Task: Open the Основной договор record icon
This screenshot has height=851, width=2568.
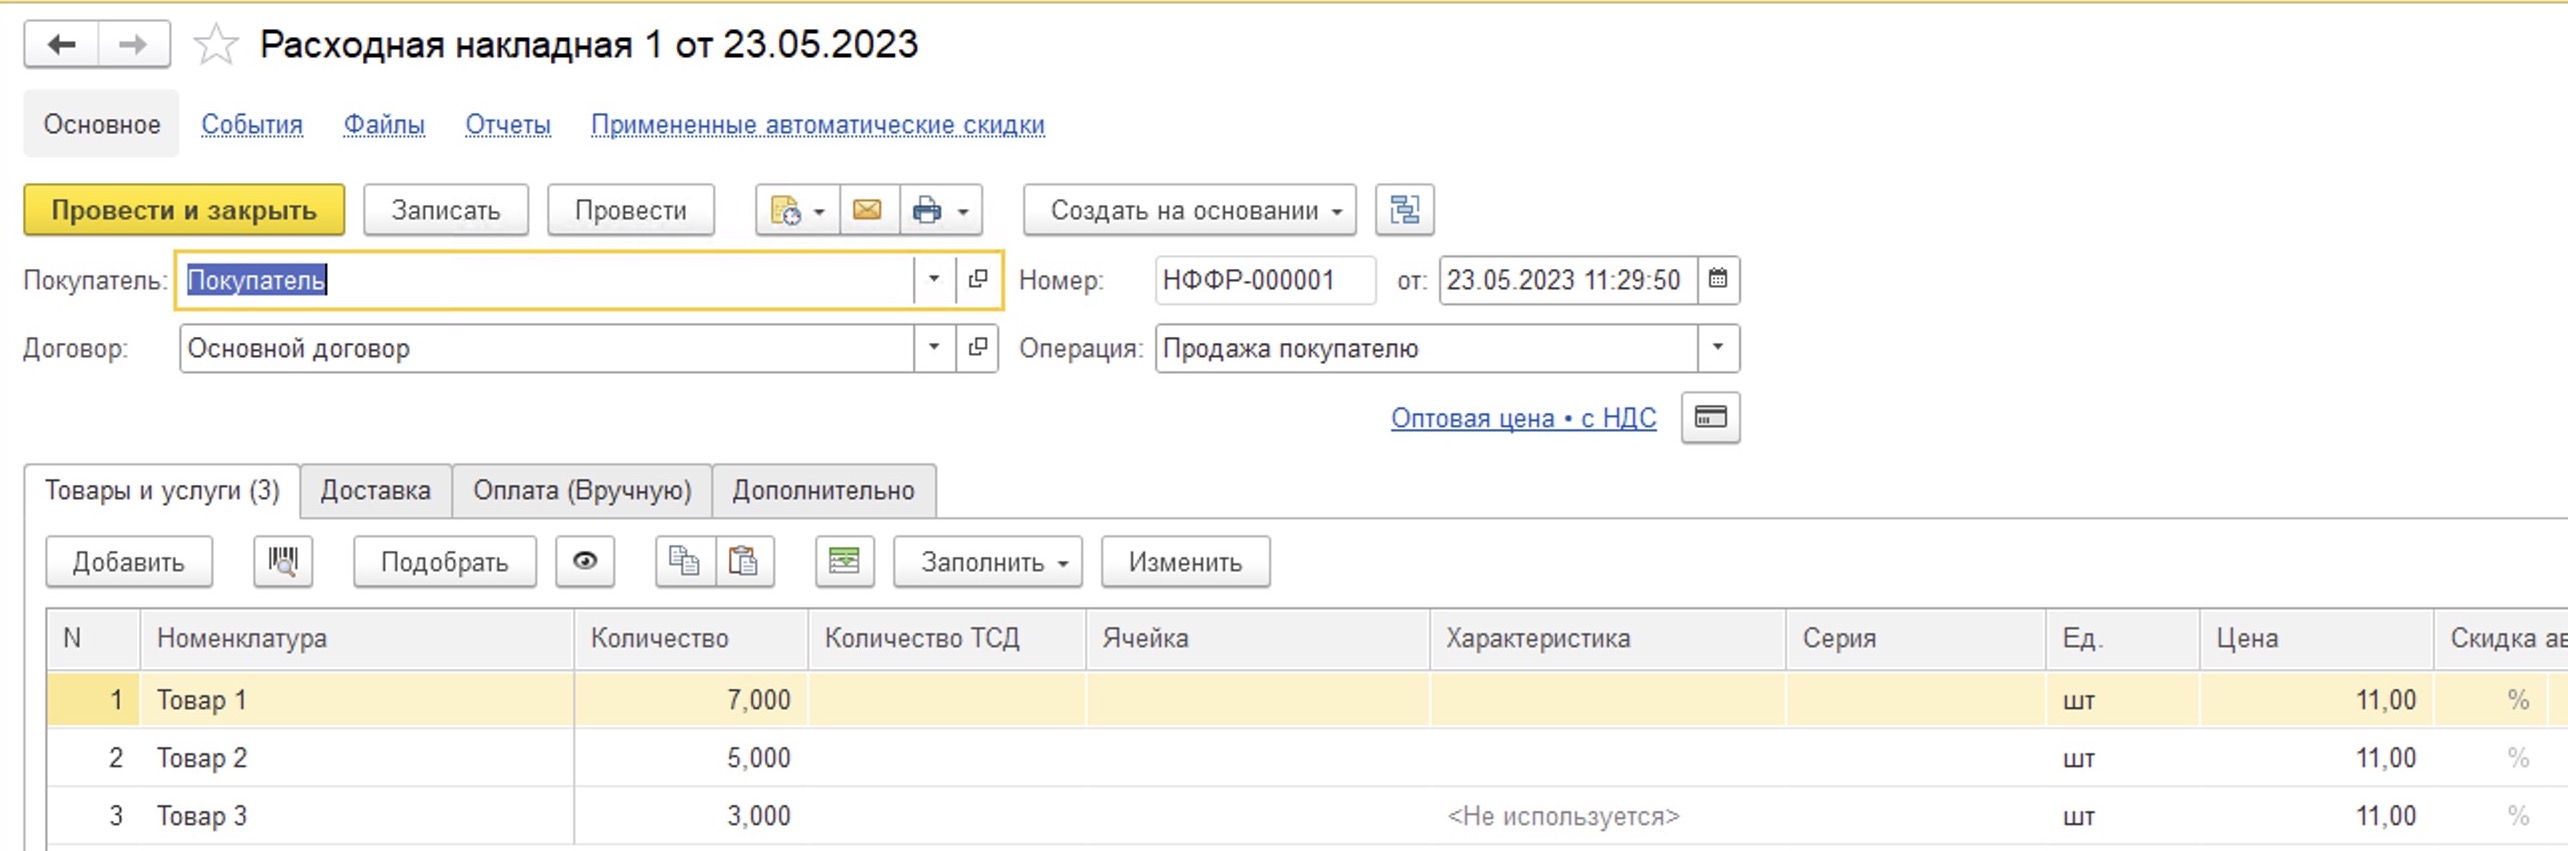Action: coord(977,348)
